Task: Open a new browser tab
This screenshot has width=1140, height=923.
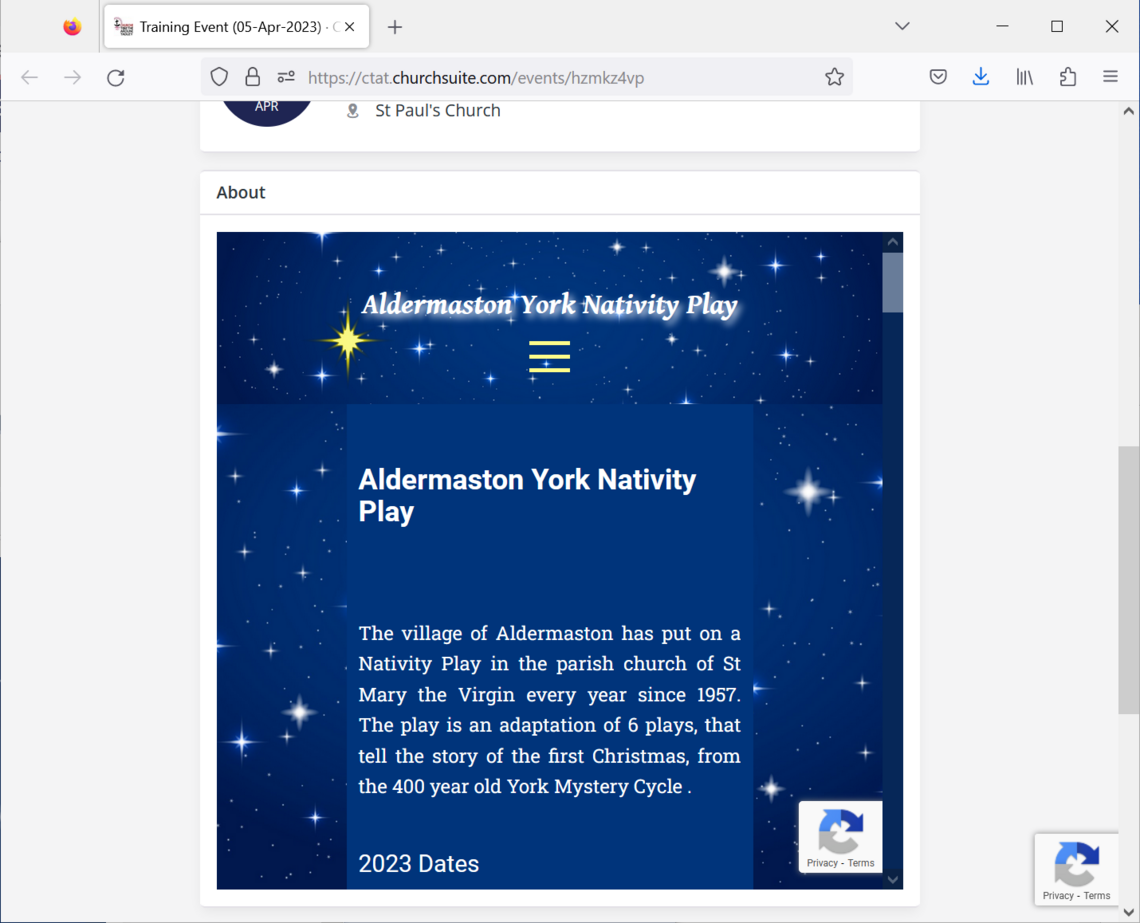Action: 395,27
